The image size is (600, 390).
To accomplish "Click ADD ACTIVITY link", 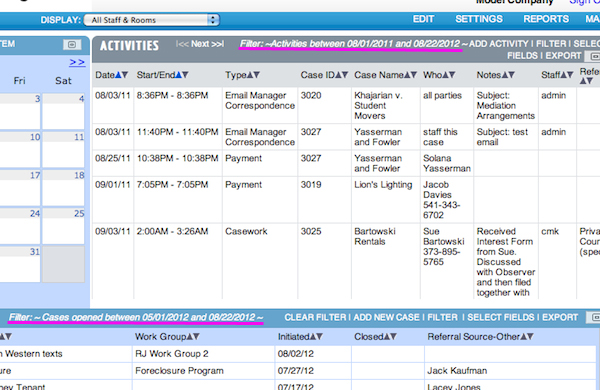I will click(498, 44).
